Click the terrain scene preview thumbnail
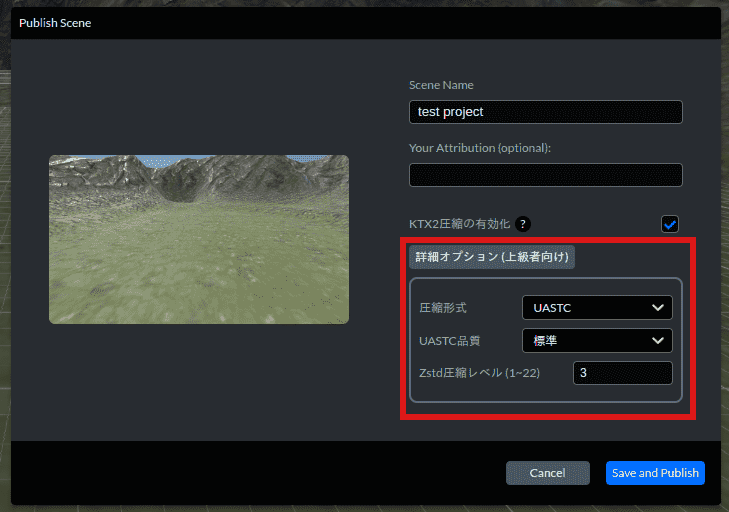Screen dimensions: 729x512 coord(199,239)
